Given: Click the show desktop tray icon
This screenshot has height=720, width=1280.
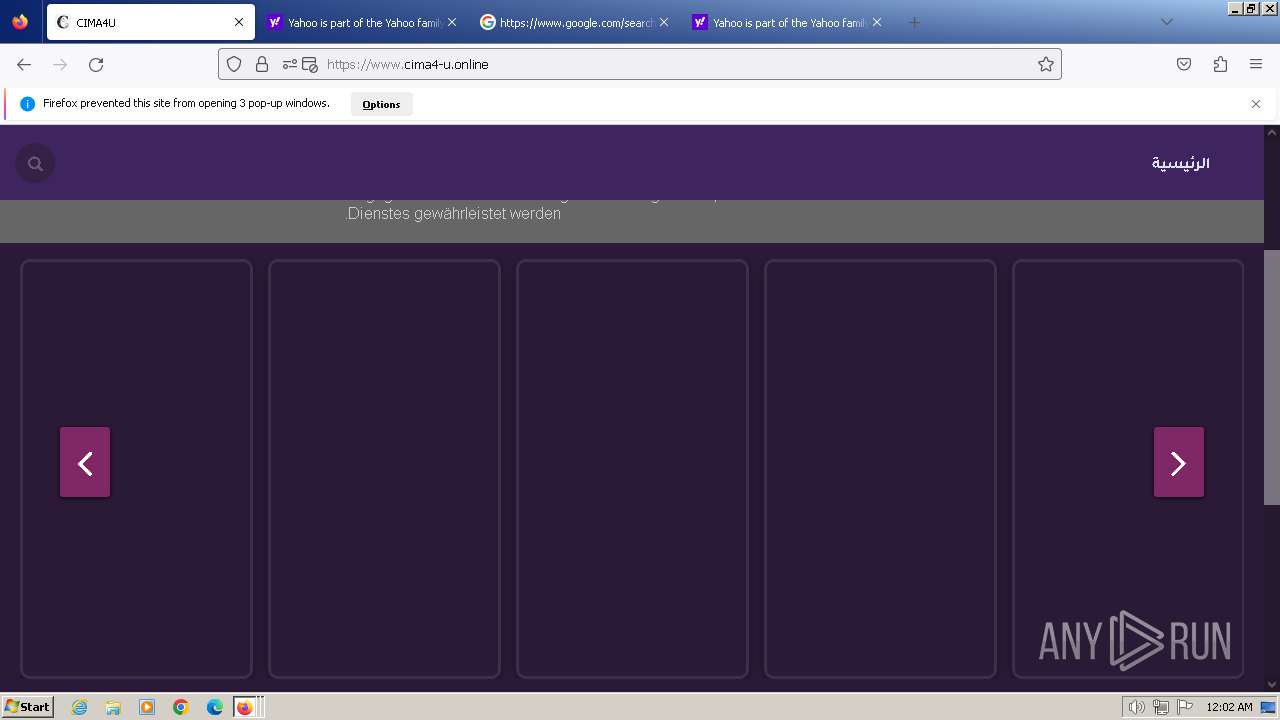Looking at the screenshot, I should (1269, 707).
